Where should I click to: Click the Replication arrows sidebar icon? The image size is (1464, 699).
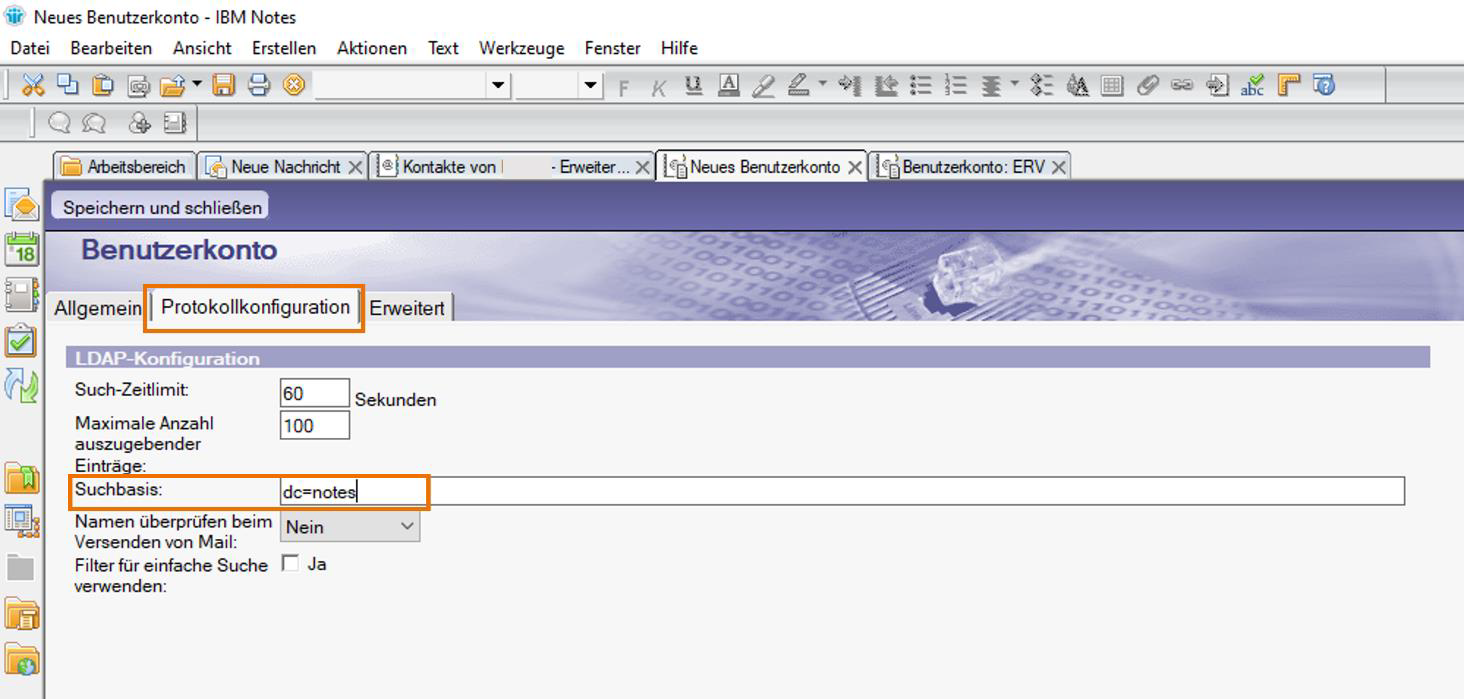tap(21, 385)
